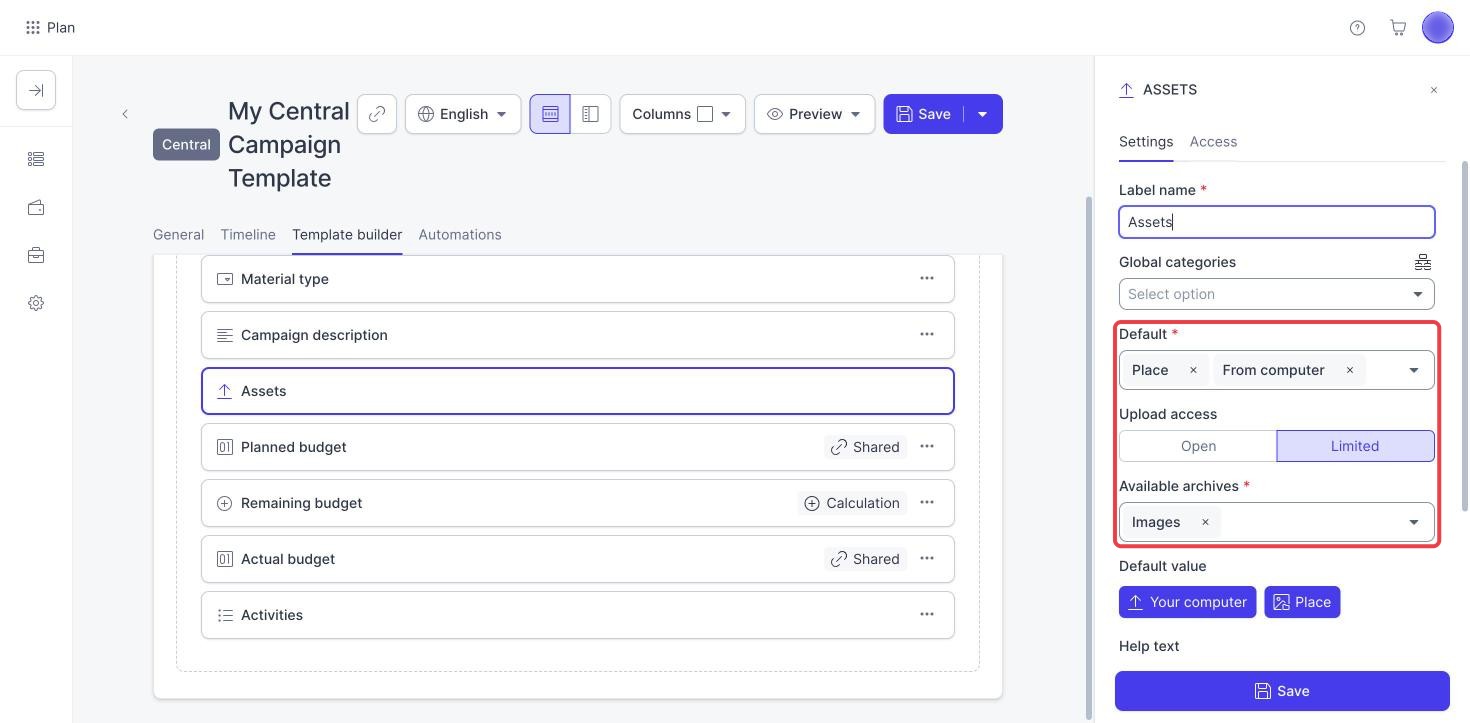Open the Global categories select dropdown

tap(1277, 294)
